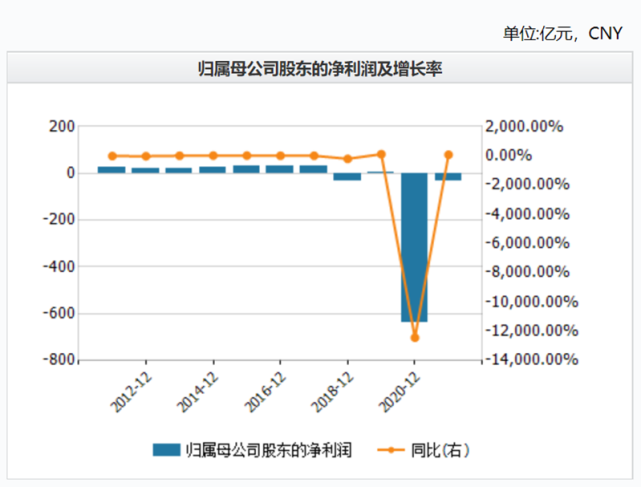The width and height of the screenshot is (641, 487).
Task: Click the last orange point on the line
Action: pos(448,155)
